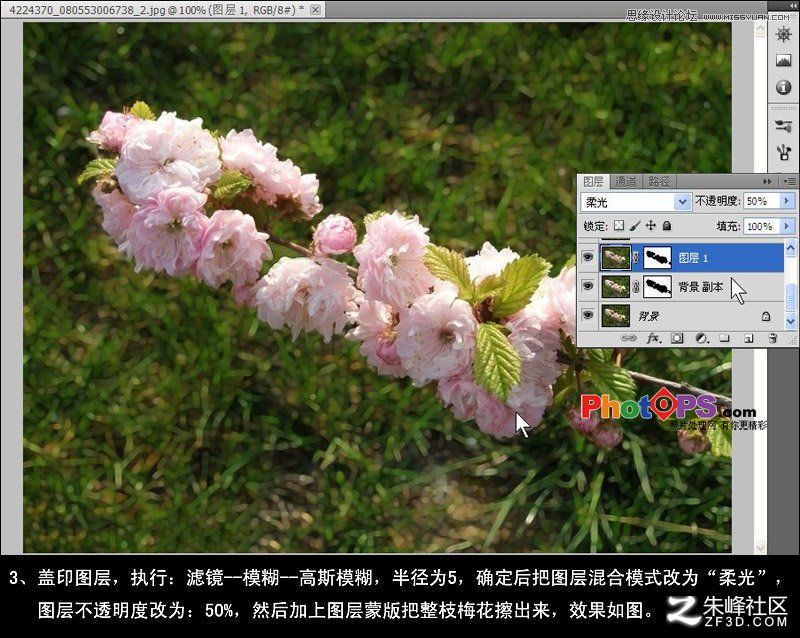Open the layers panel options menu
The height and width of the screenshot is (638, 800).
[x=788, y=182]
